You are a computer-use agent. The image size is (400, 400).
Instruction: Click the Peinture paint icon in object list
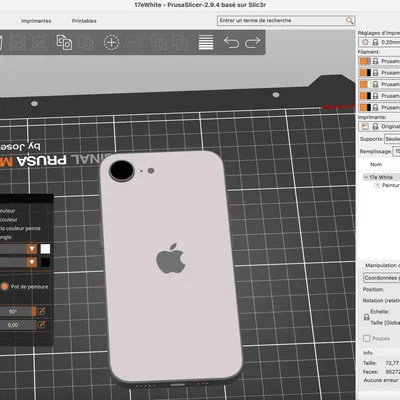pyautogui.click(x=377, y=185)
